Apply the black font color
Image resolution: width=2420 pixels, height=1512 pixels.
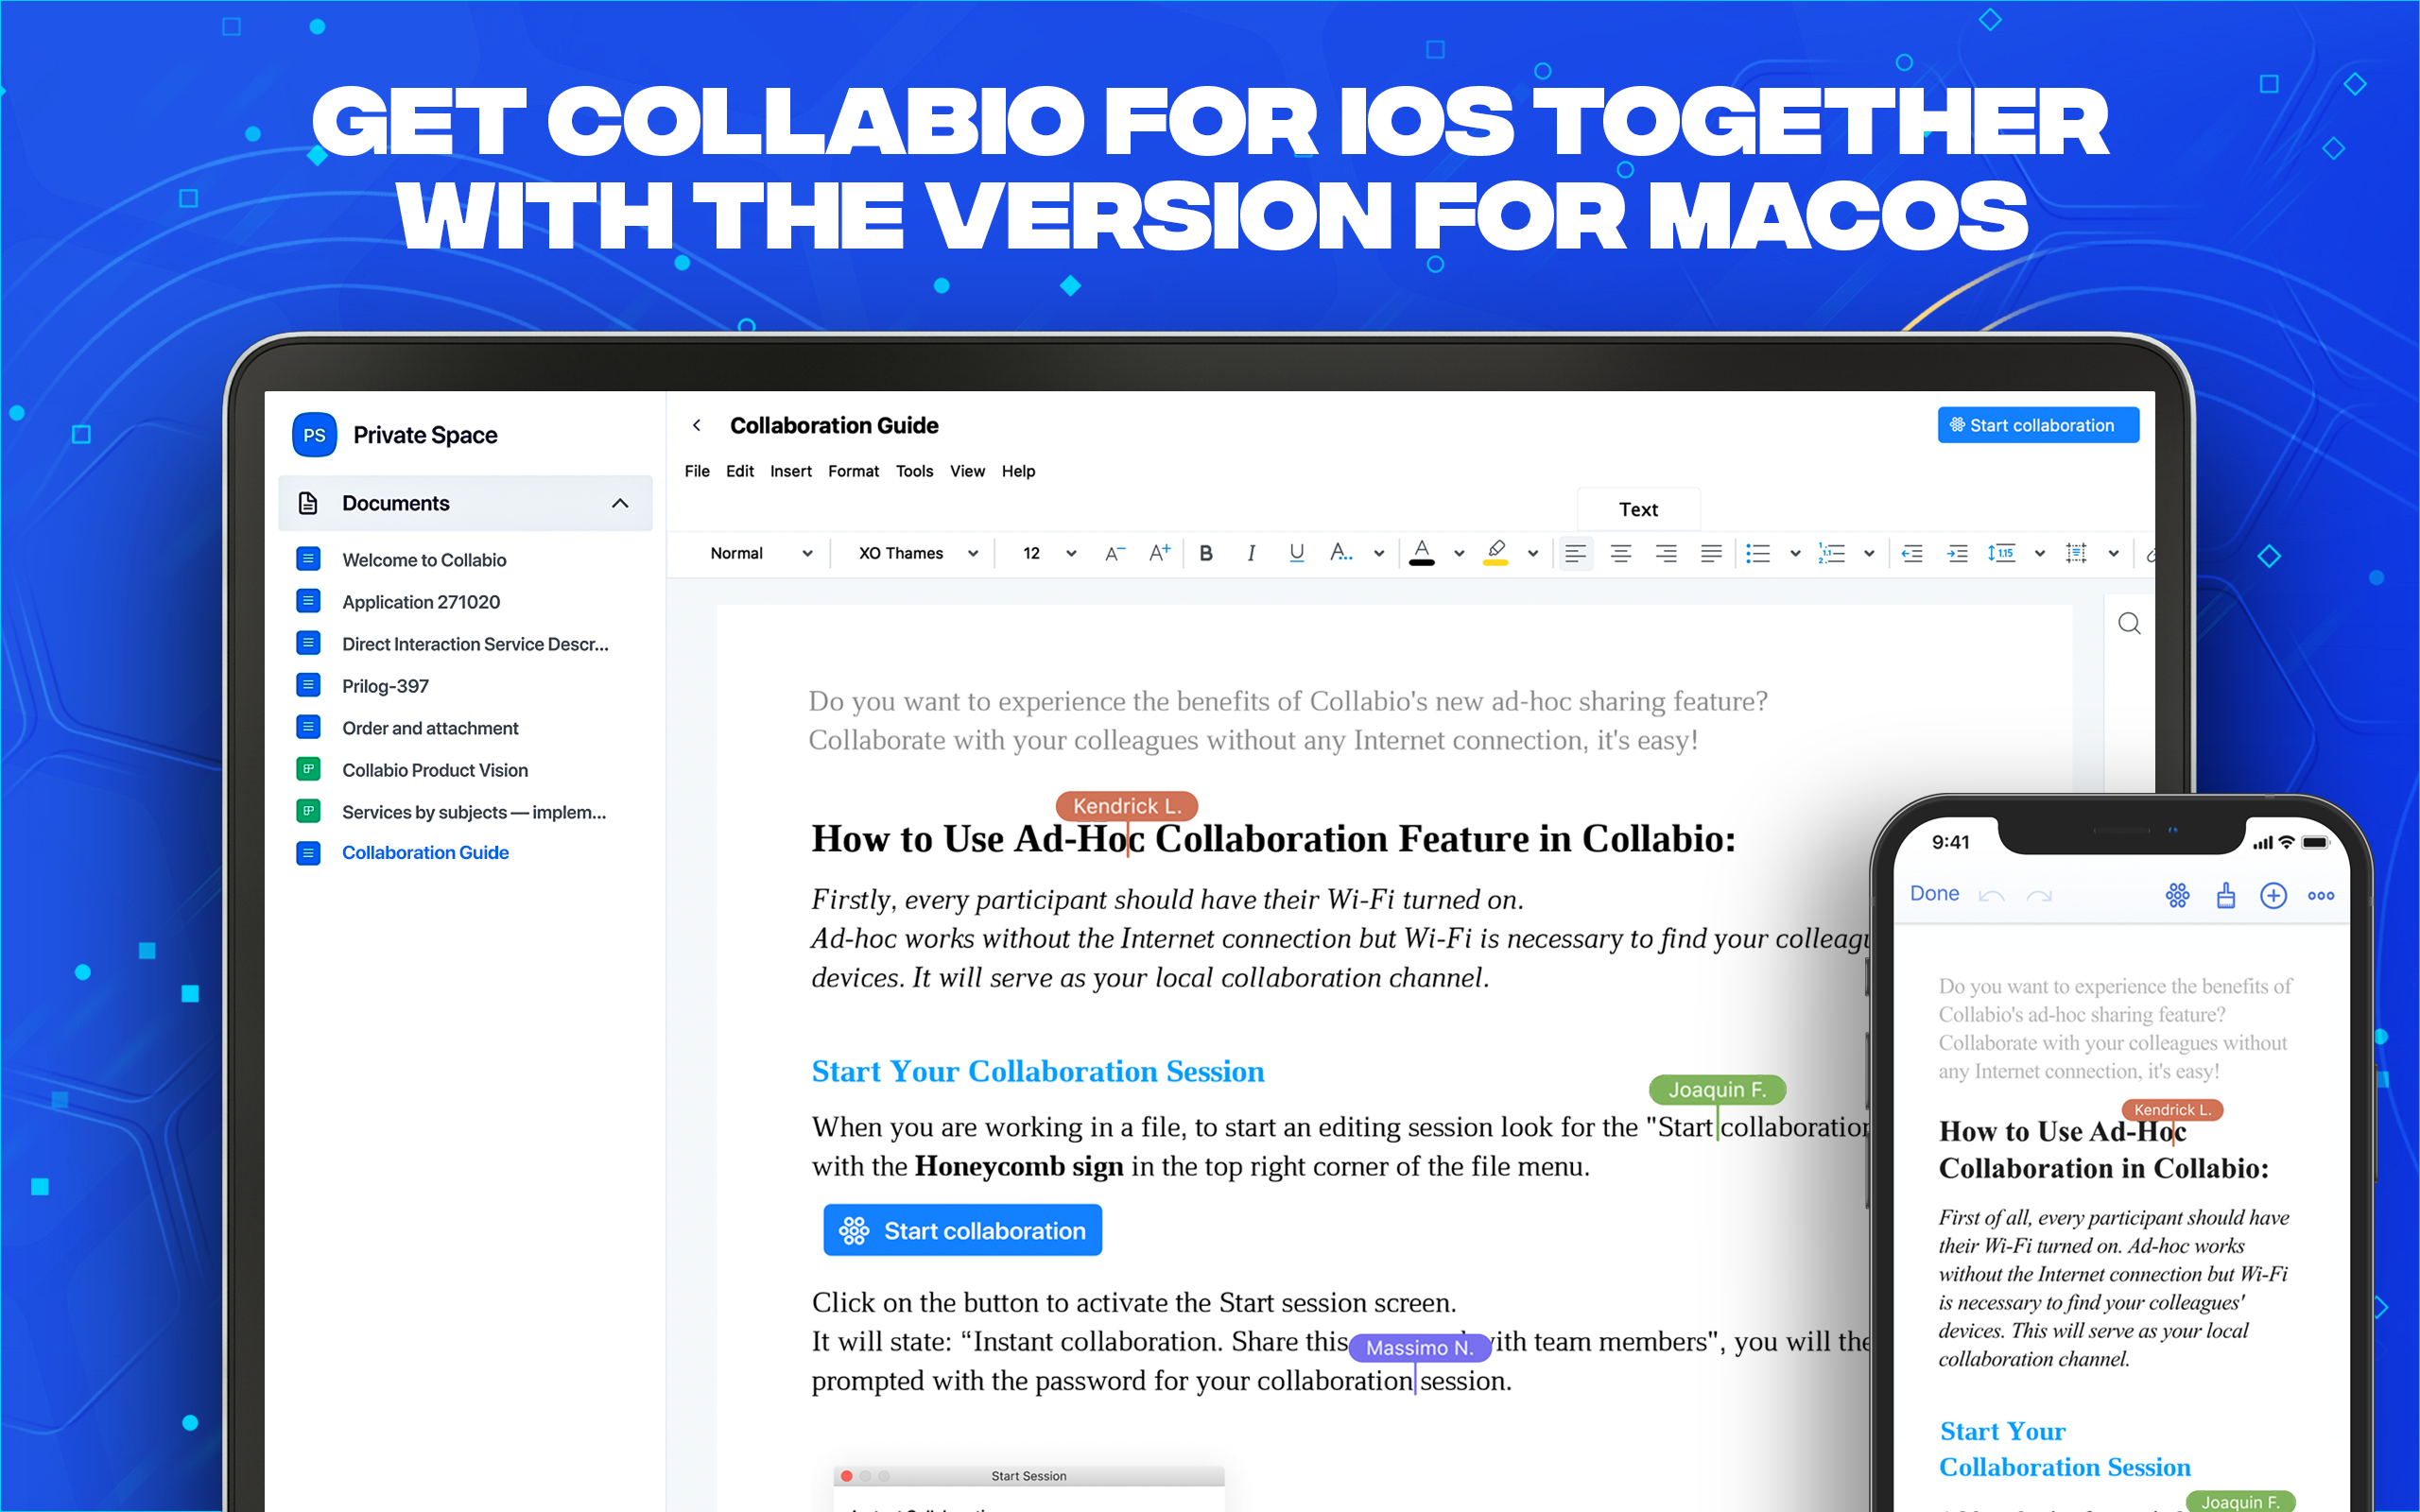(1421, 553)
